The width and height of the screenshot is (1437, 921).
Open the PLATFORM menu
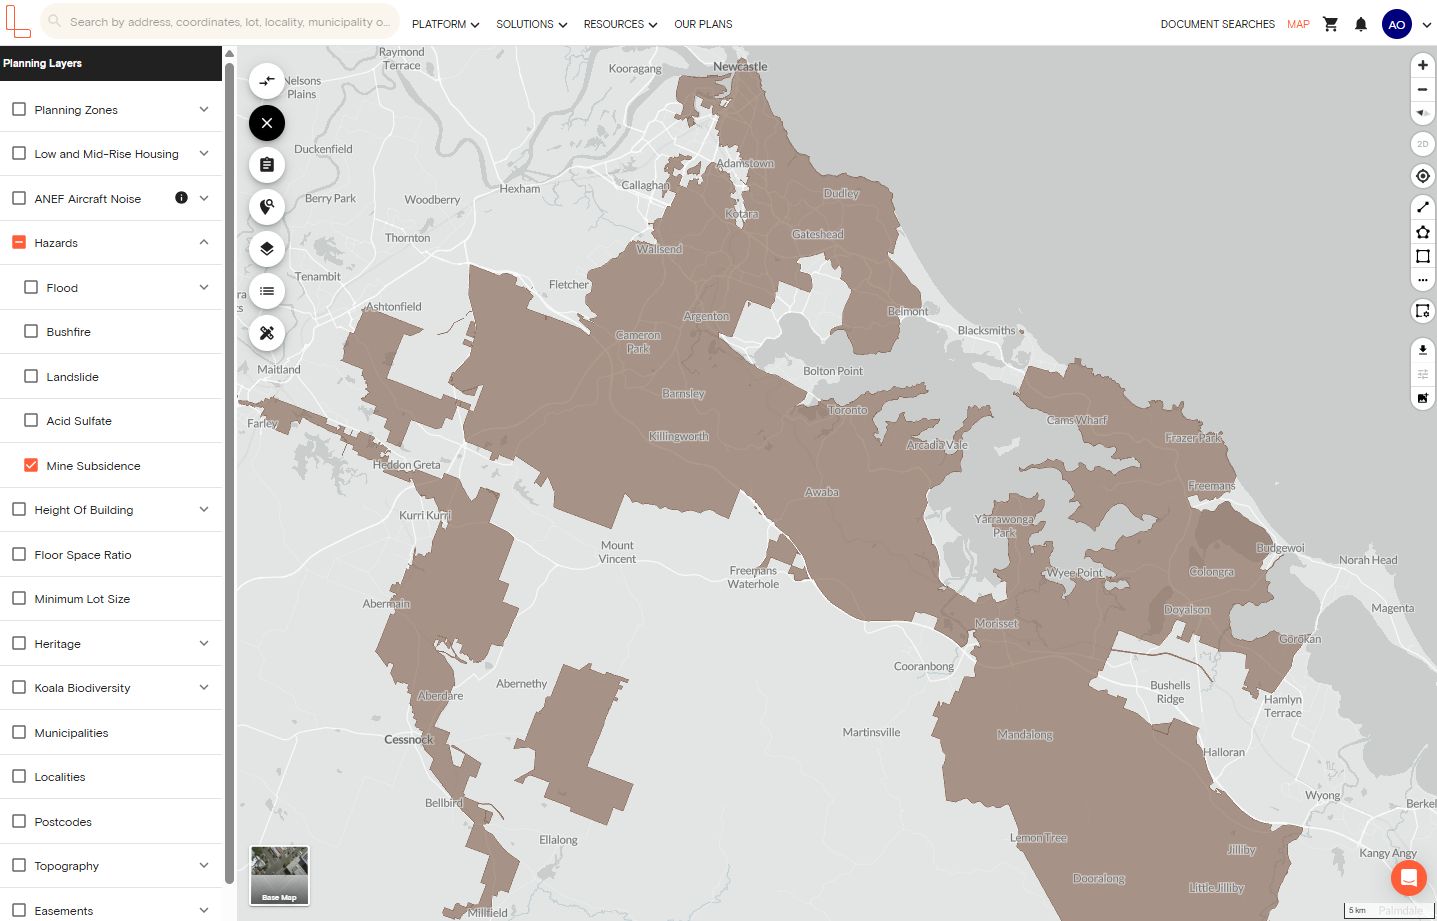[x=445, y=24]
